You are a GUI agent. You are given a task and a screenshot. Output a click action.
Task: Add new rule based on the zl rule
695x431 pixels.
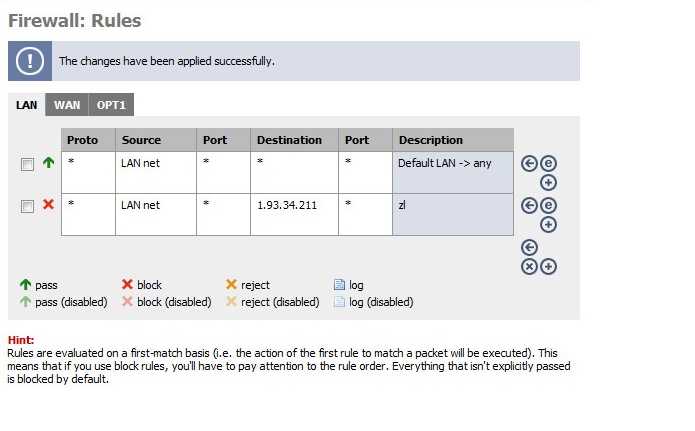(x=548, y=225)
